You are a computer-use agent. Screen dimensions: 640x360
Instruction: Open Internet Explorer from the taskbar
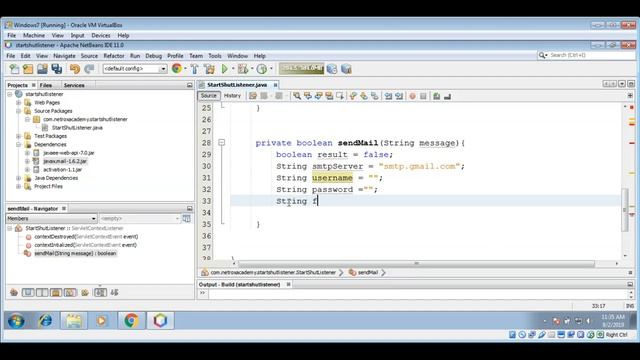(45, 321)
